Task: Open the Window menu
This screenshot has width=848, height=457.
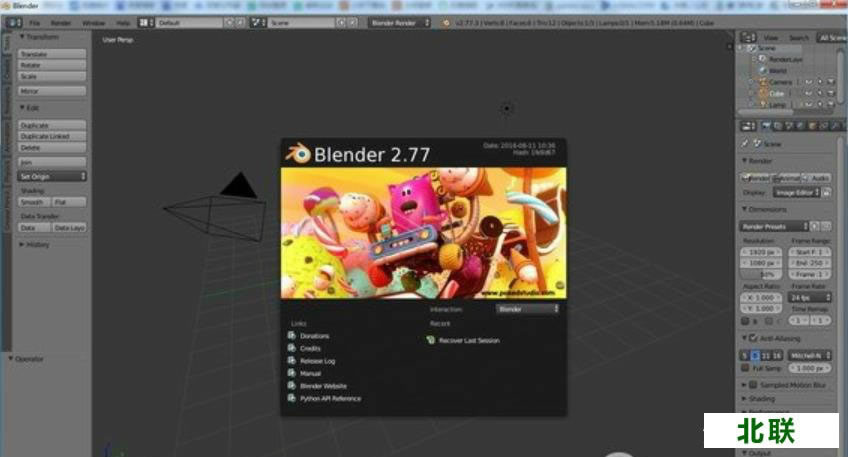Action: [94, 23]
